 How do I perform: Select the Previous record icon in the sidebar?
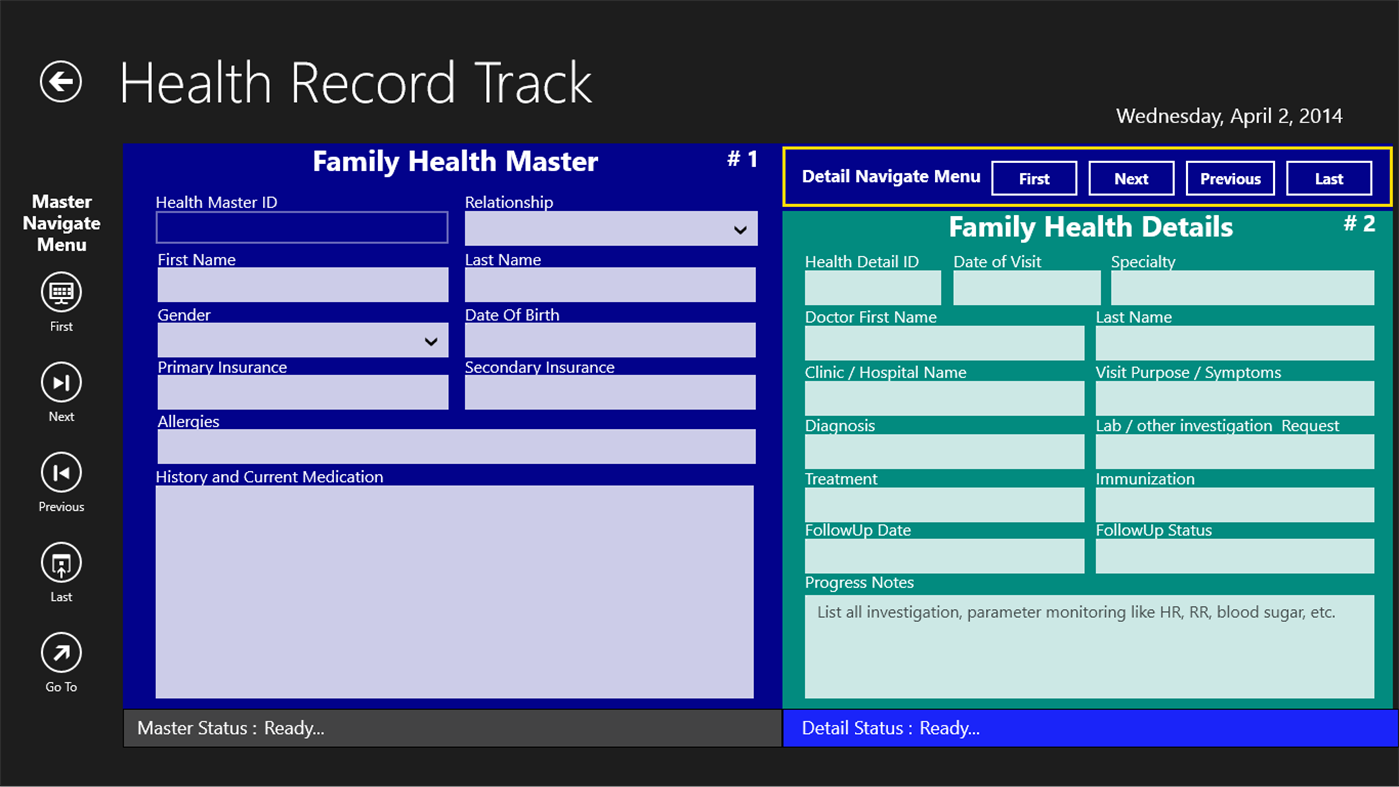tap(61, 473)
